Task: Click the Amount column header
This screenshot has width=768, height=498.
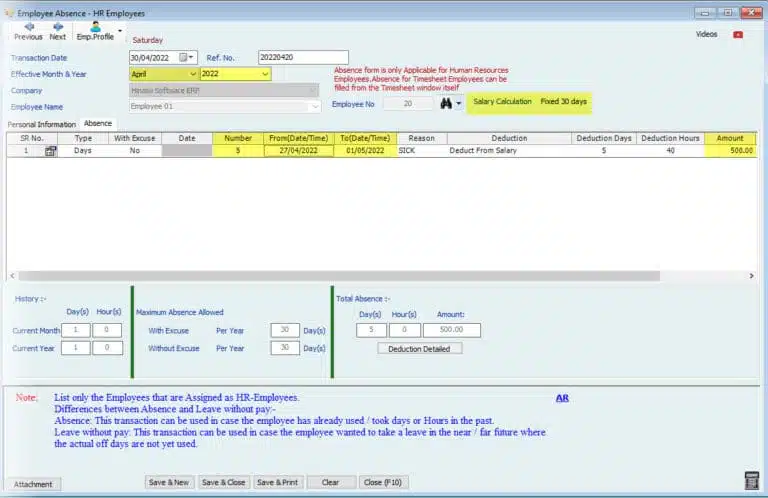Action: point(730,139)
